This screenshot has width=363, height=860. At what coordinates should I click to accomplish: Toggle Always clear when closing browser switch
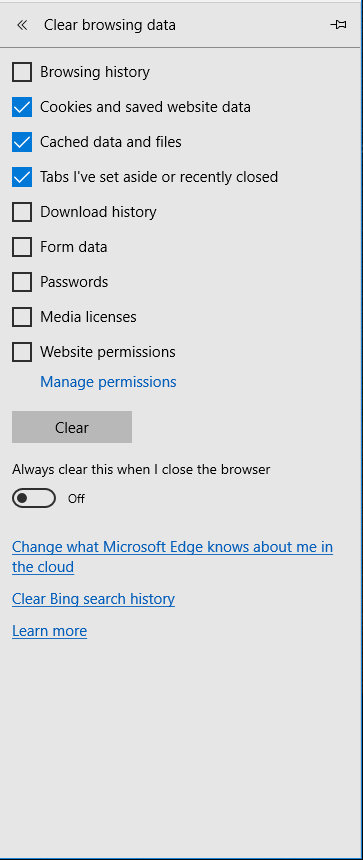34,498
